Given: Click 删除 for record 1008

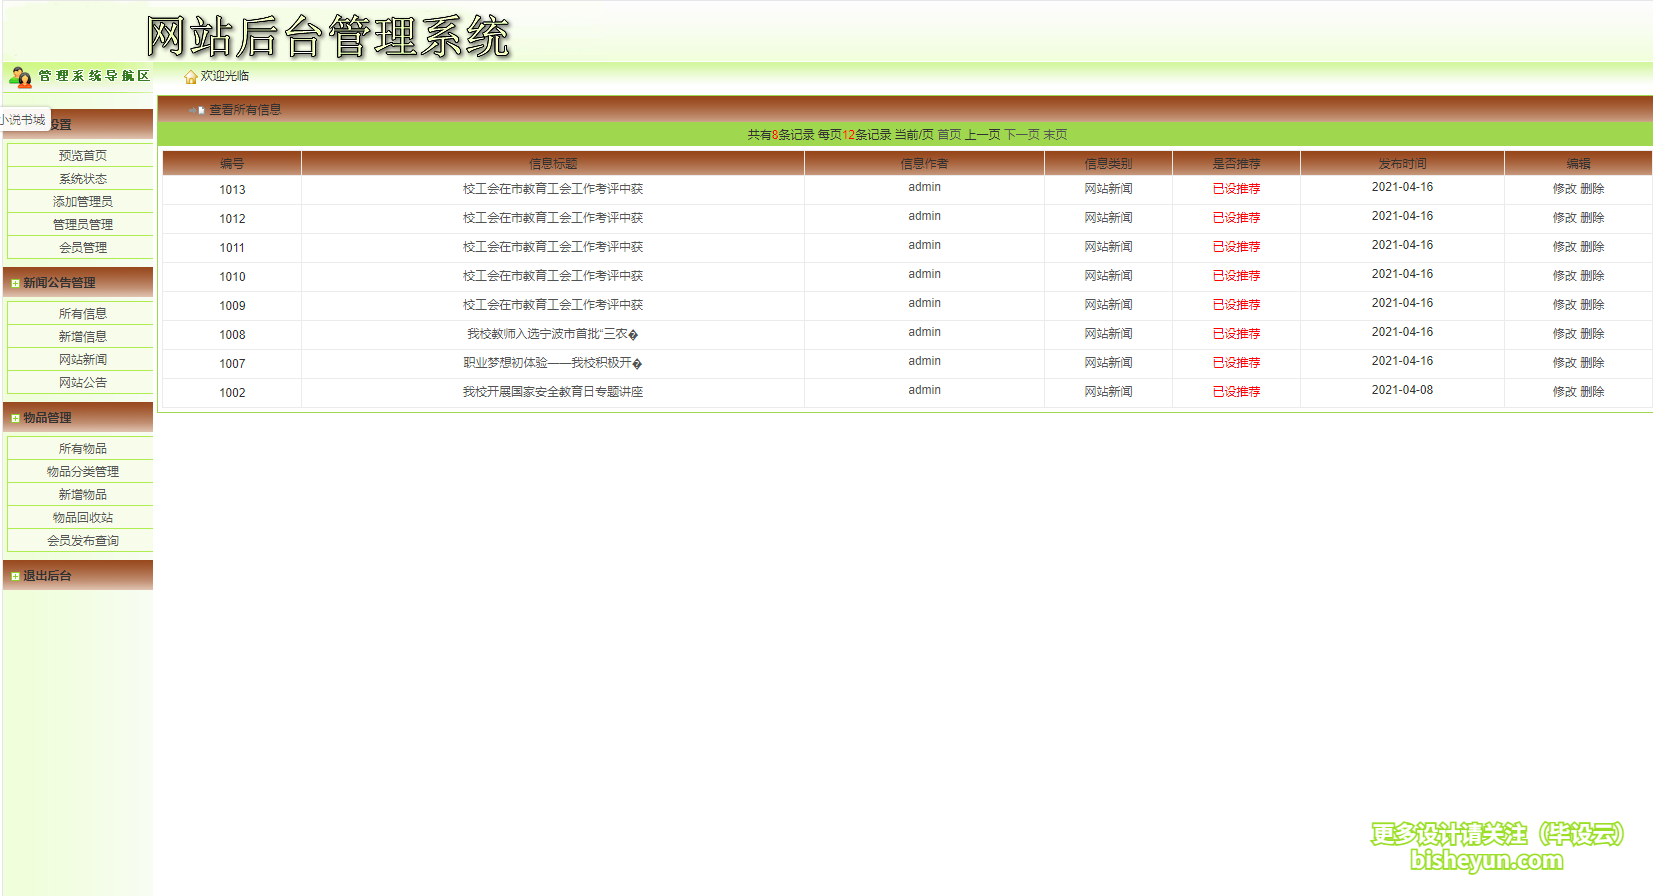Looking at the screenshot, I should pyautogui.click(x=1592, y=333).
